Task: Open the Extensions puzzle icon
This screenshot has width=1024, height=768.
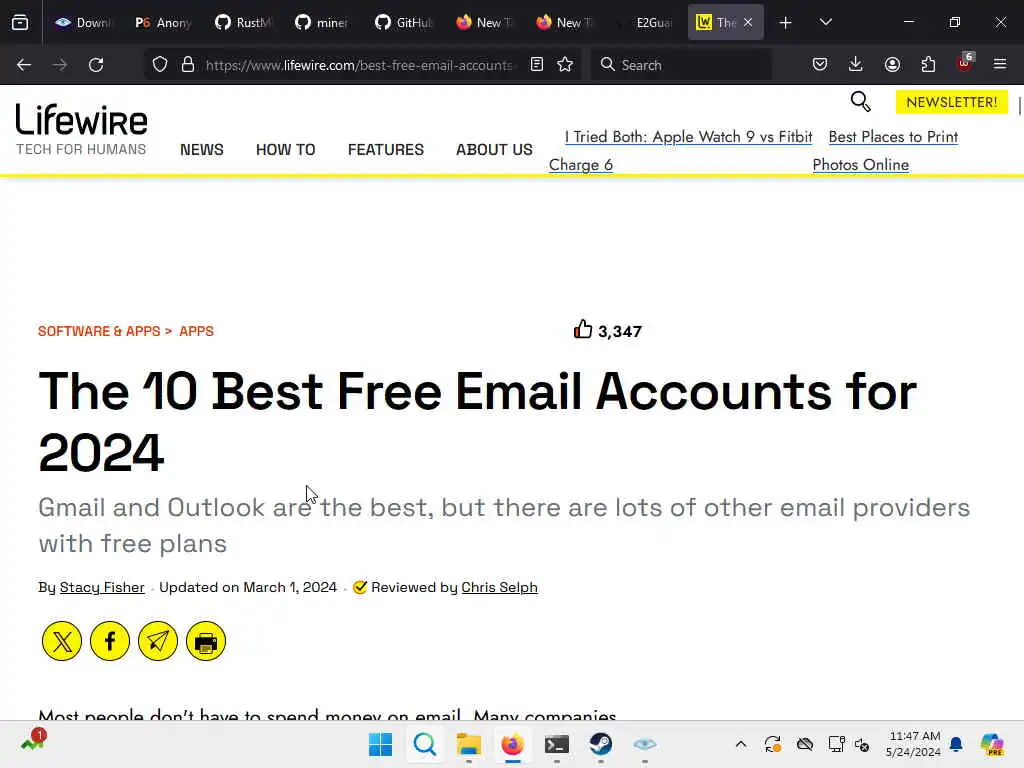Action: (x=928, y=65)
